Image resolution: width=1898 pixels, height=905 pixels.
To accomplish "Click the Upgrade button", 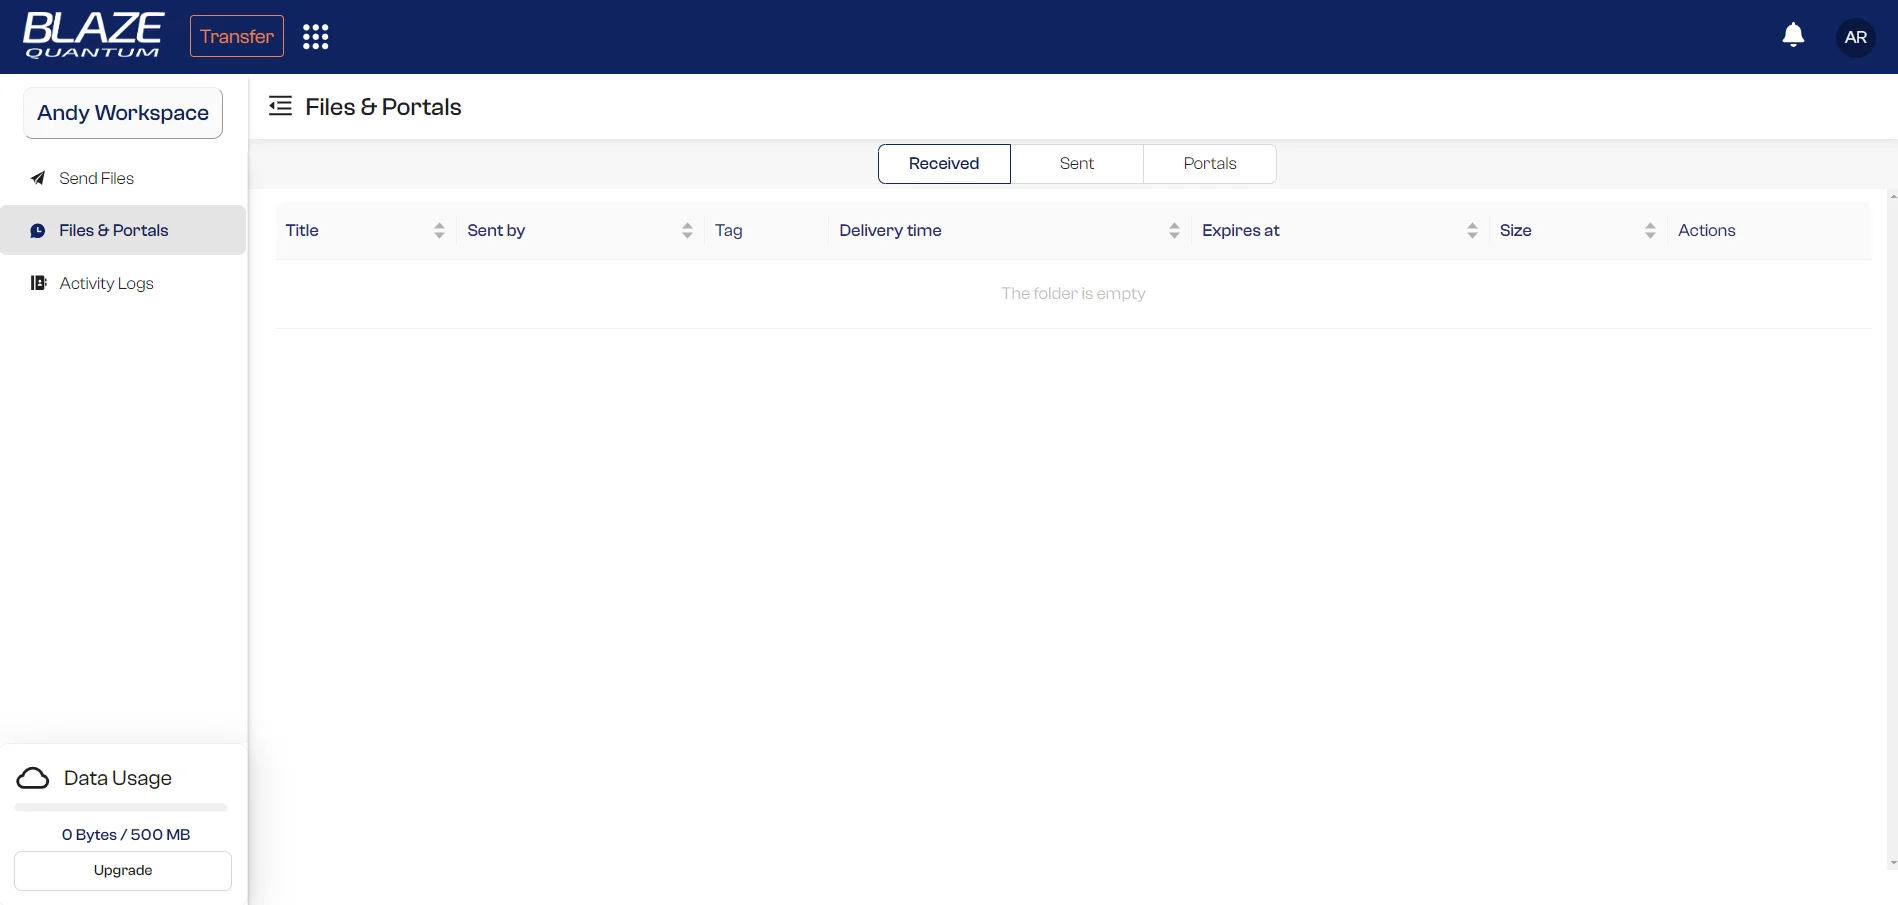I will (x=122, y=870).
